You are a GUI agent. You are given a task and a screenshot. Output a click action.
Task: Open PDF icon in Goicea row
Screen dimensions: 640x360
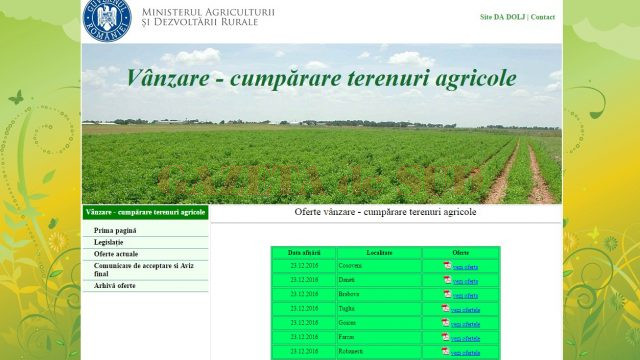445,322
